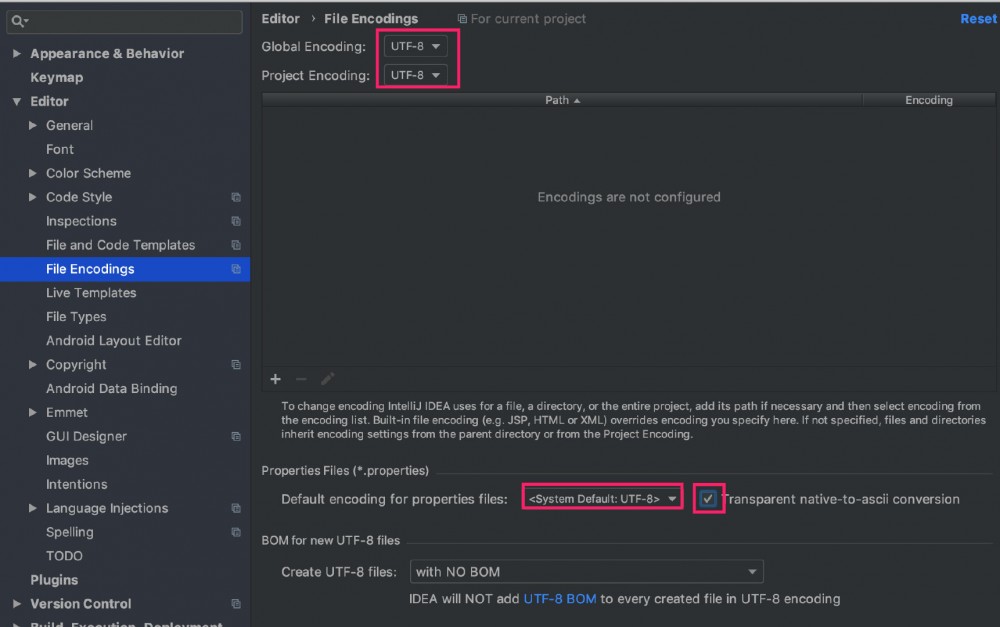Open the Global Encoding dropdown

point(416,46)
